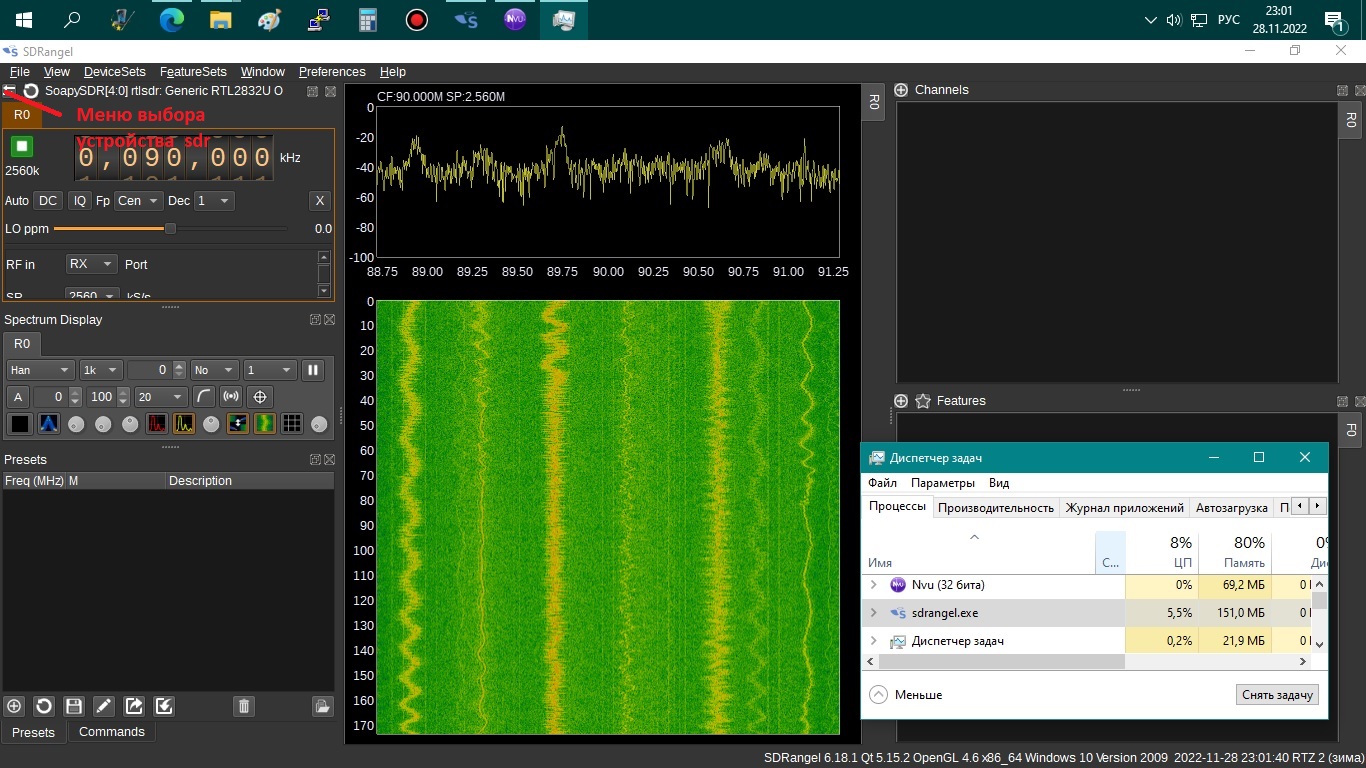Screen dimensions: 1366x768
Task: Open the RF in RX dropdown
Action: coord(90,264)
